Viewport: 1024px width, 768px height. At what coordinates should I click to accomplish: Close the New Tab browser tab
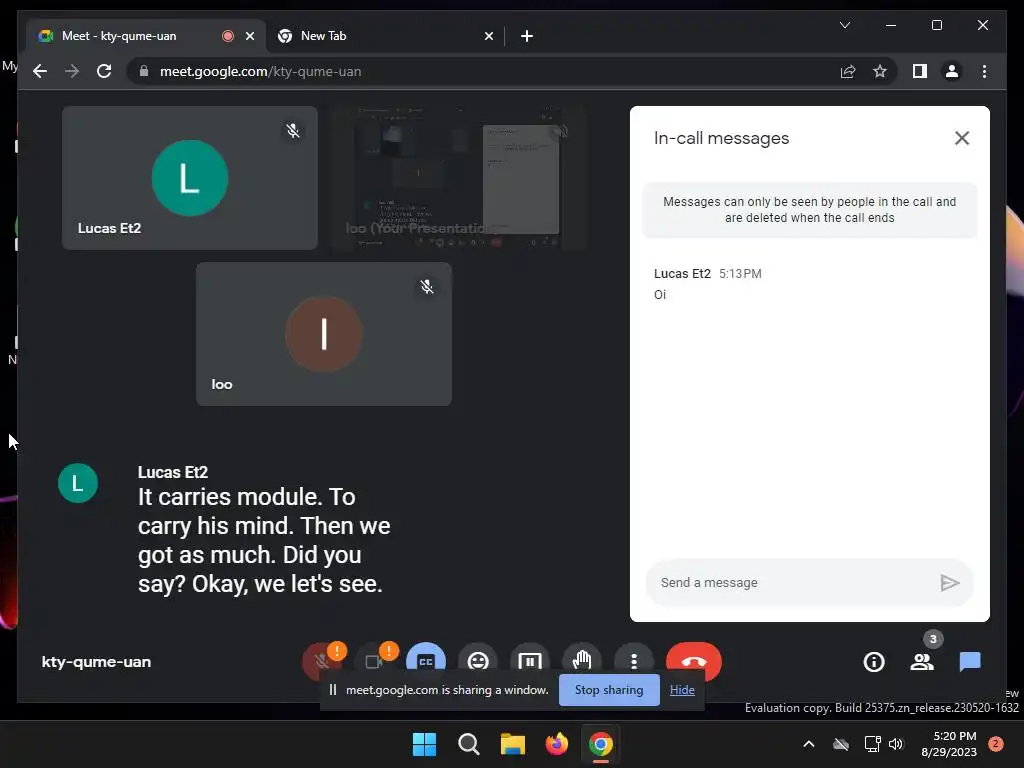(x=488, y=36)
